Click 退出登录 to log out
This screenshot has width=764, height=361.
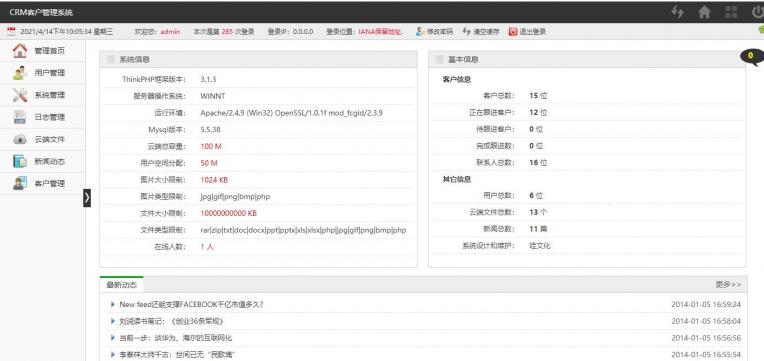point(527,32)
